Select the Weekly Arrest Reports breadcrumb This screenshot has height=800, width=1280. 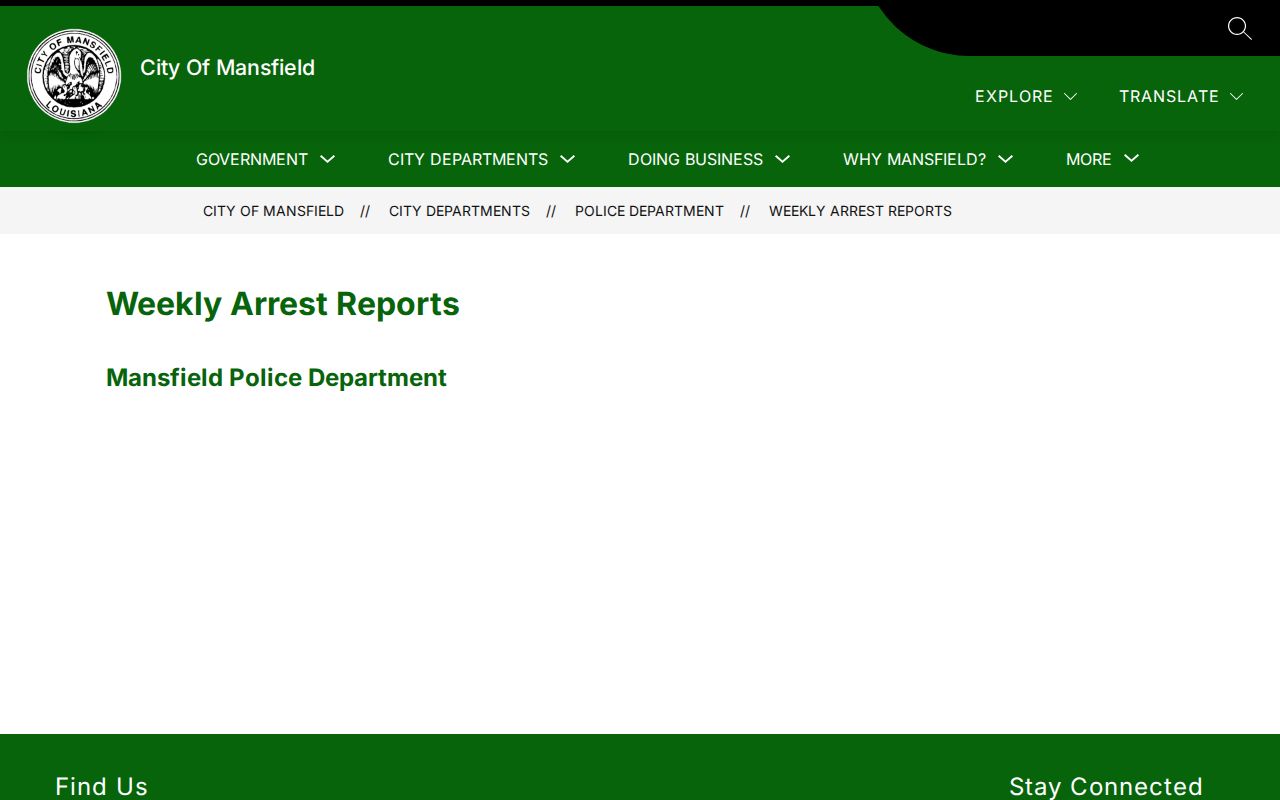(x=860, y=211)
